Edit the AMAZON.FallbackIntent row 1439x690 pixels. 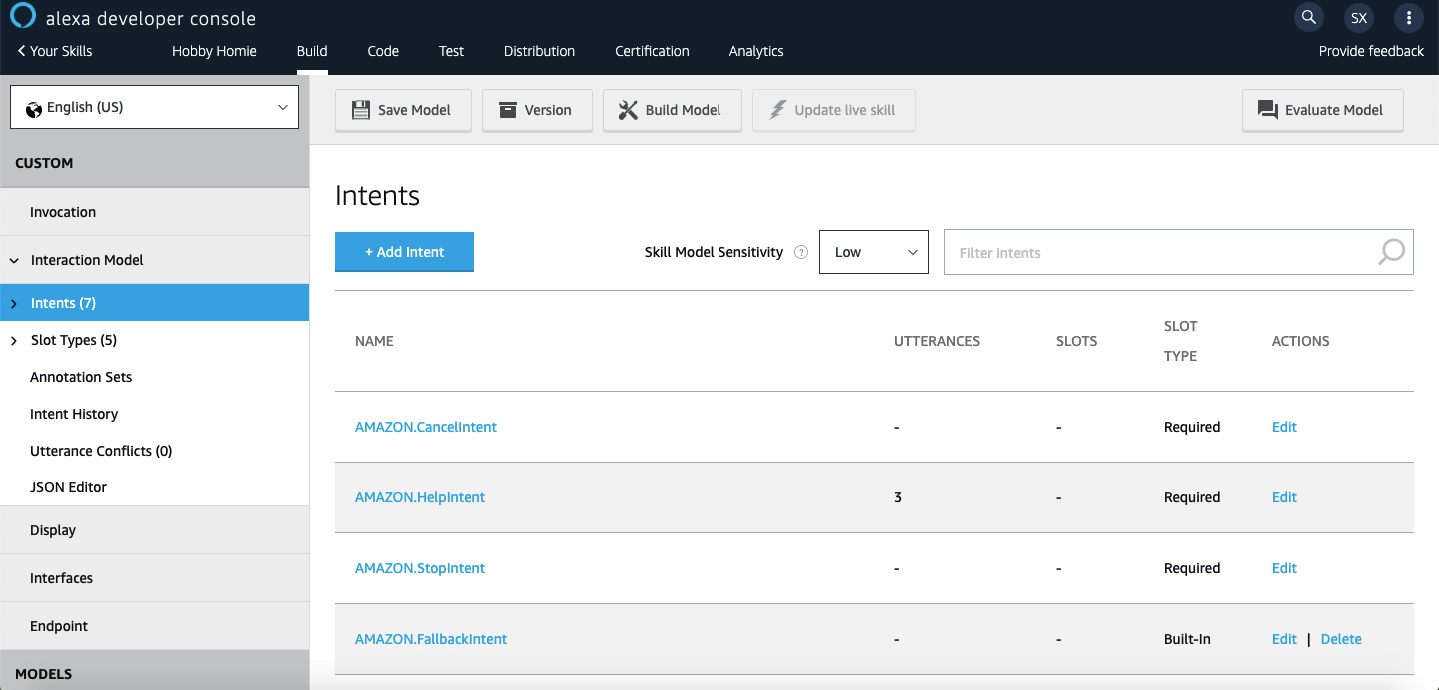tap(1284, 639)
